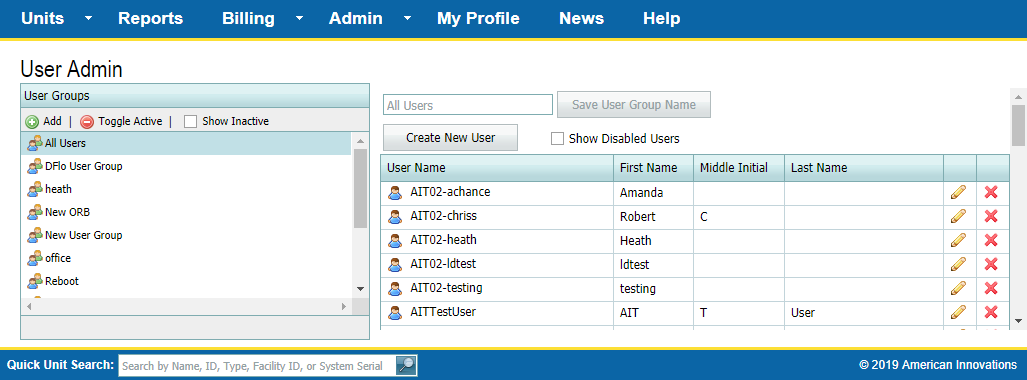Click the group icon beside Reboot
This screenshot has height=380, width=1027.
(x=35, y=282)
